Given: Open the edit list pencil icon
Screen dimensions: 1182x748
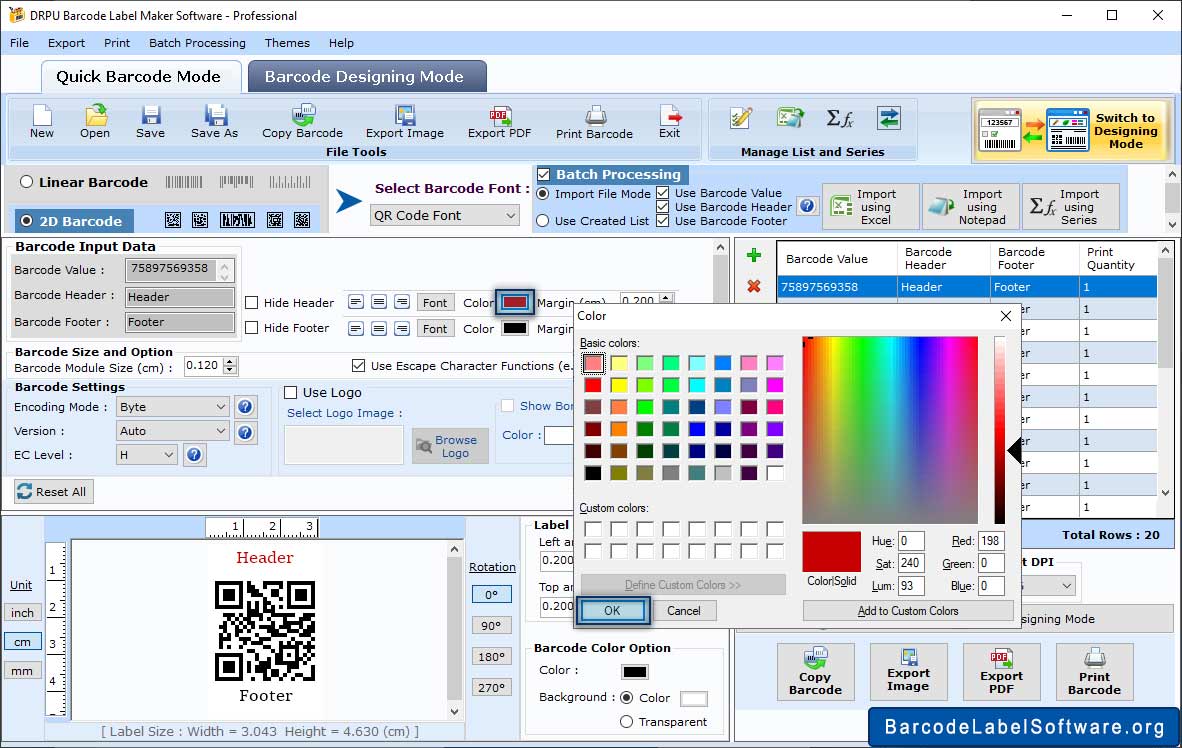Looking at the screenshot, I should pos(741,118).
